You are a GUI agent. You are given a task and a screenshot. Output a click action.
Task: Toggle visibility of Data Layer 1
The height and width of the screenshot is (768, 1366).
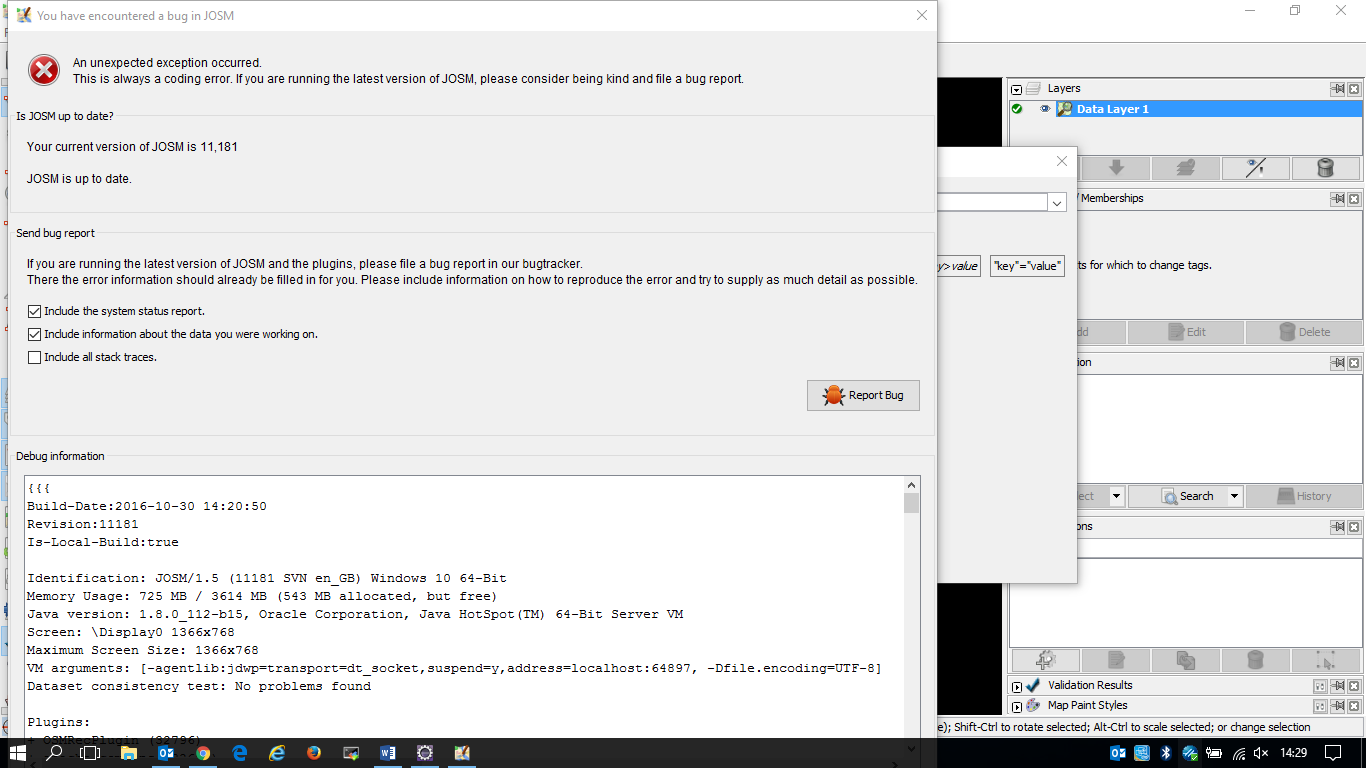[x=1045, y=109]
